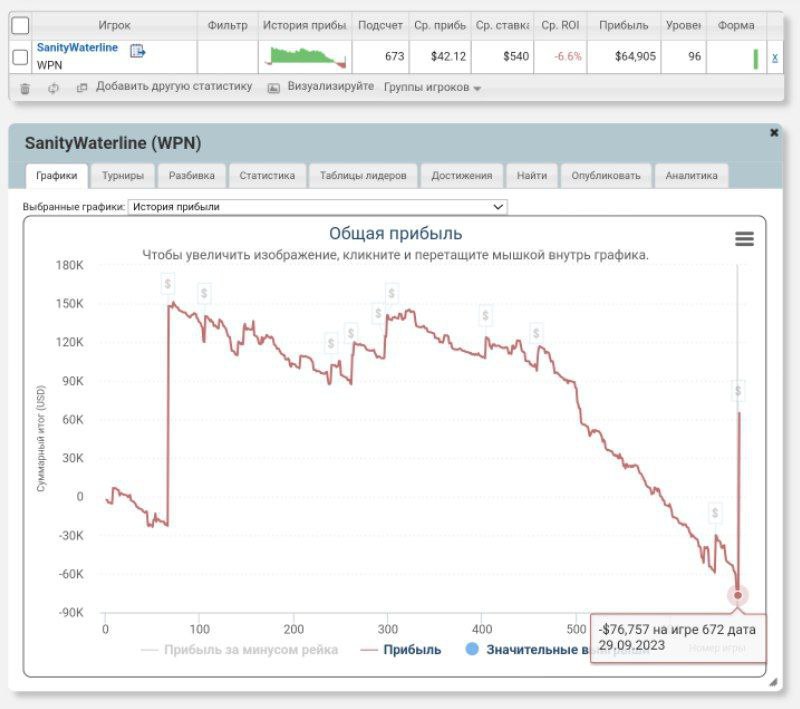The image size is (800, 709).
Task: Click the Добавить другую статистику copy icon
Action: tap(82, 88)
